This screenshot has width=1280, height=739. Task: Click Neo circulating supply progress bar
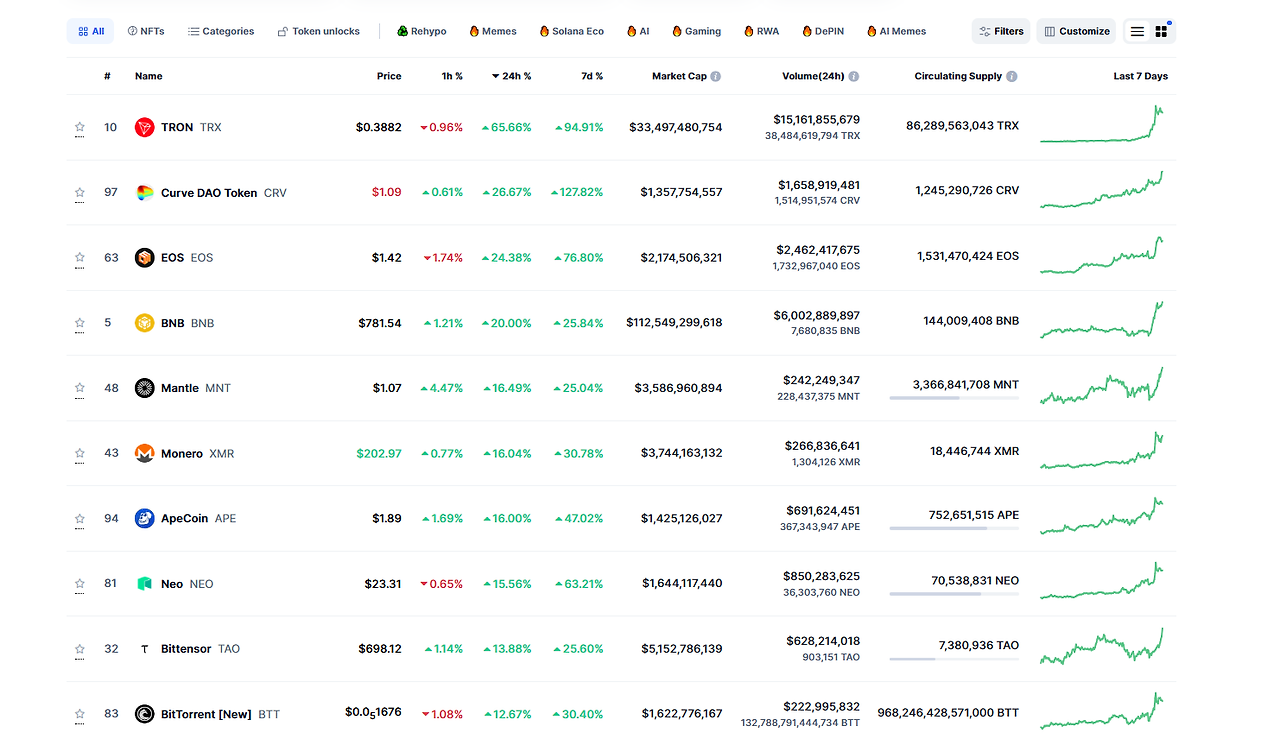click(954, 594)
